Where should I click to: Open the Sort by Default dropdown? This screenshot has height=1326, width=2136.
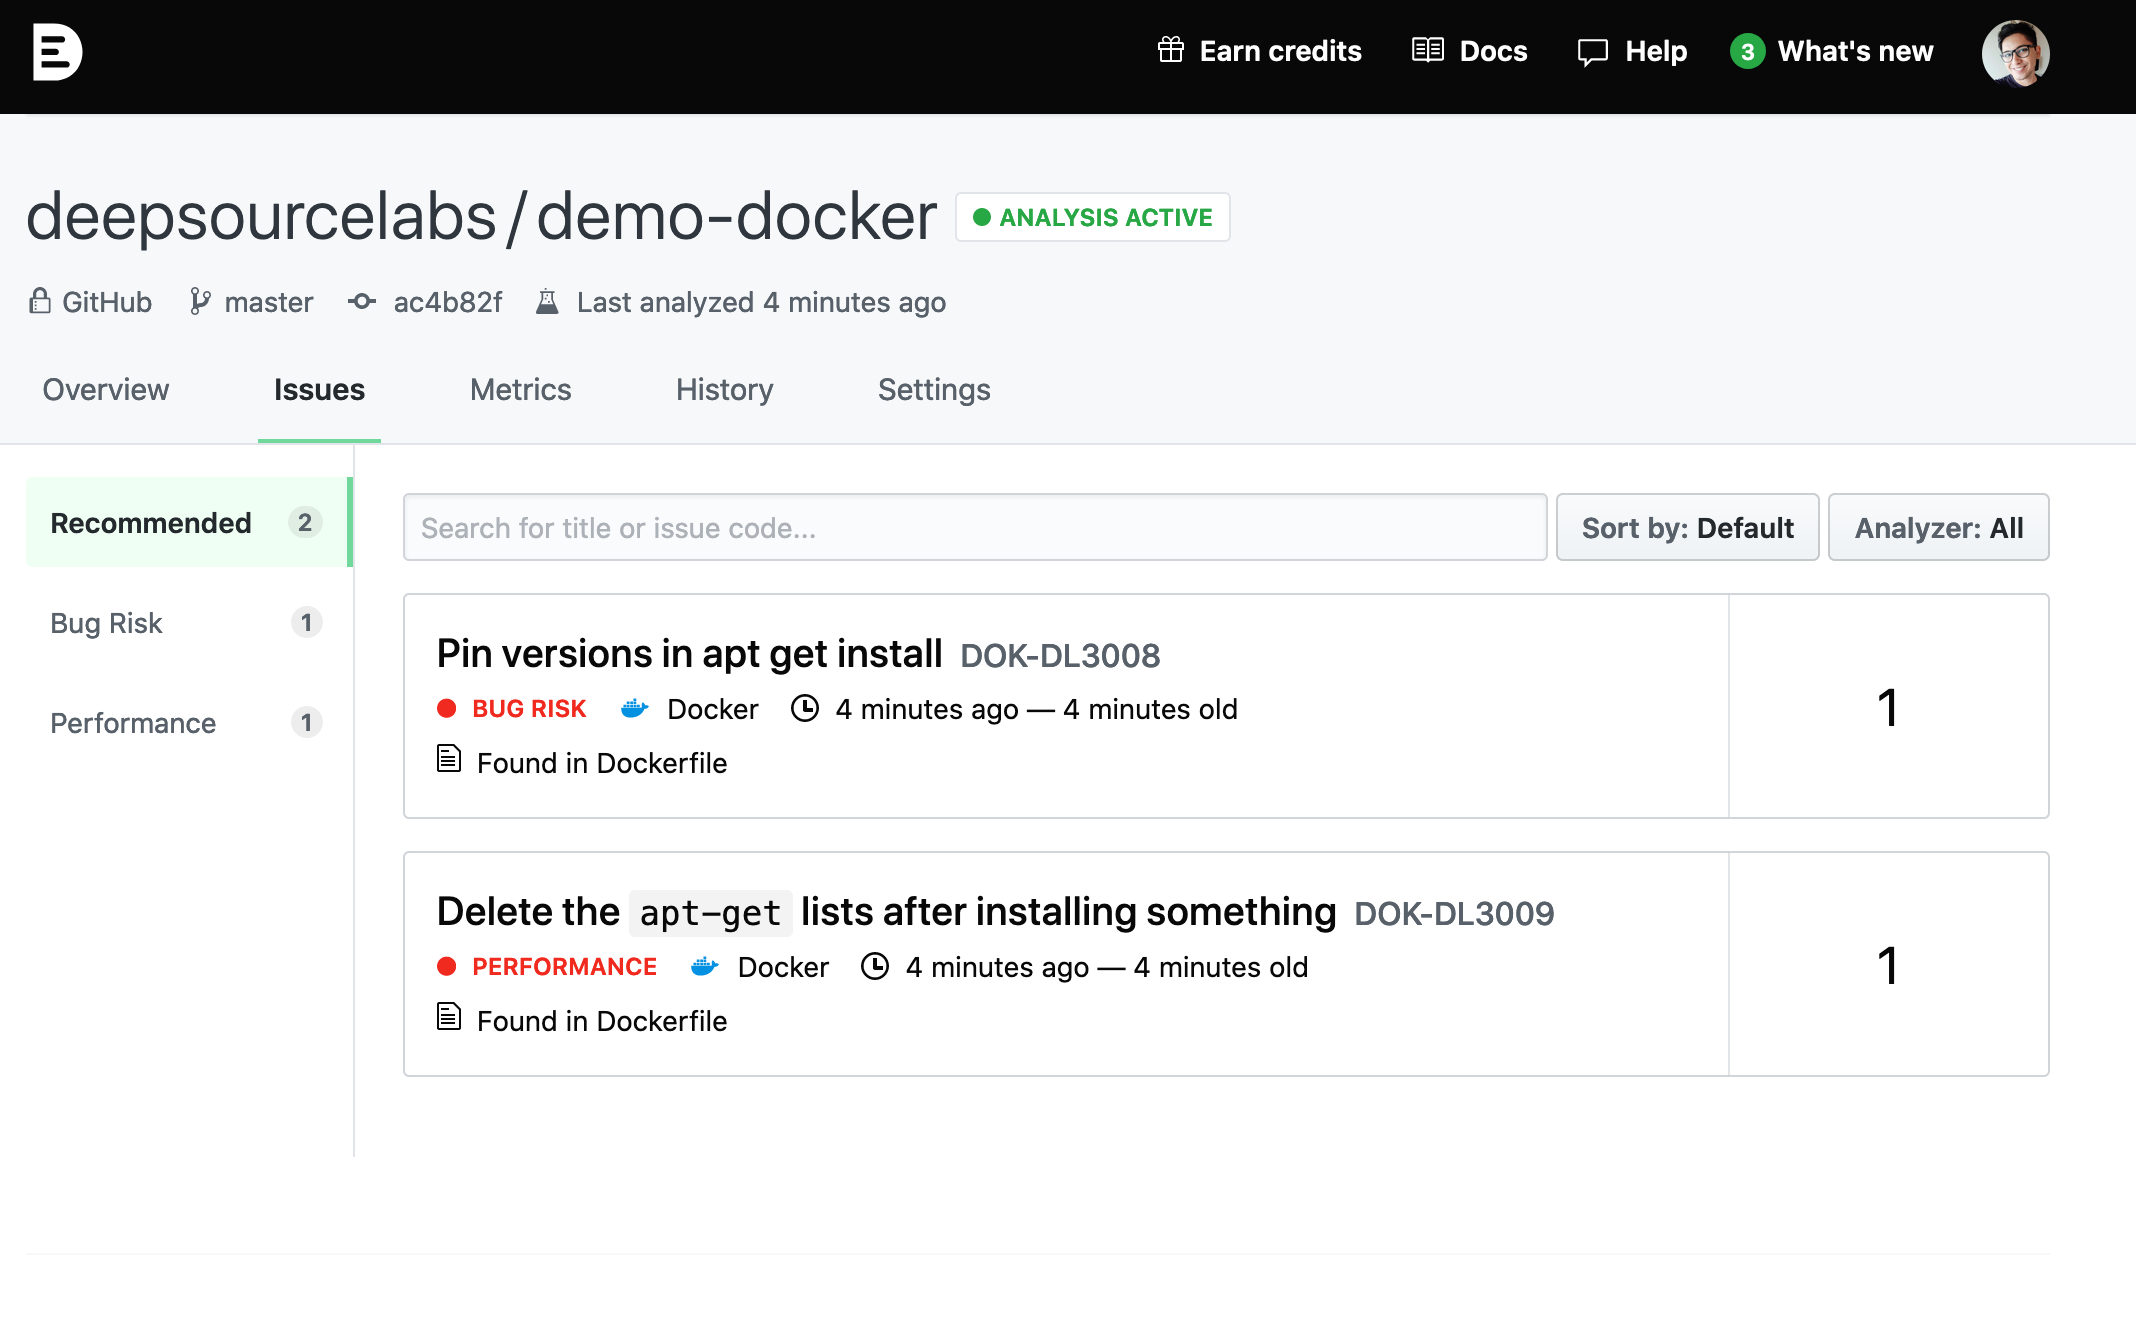tap(1687, 527)
